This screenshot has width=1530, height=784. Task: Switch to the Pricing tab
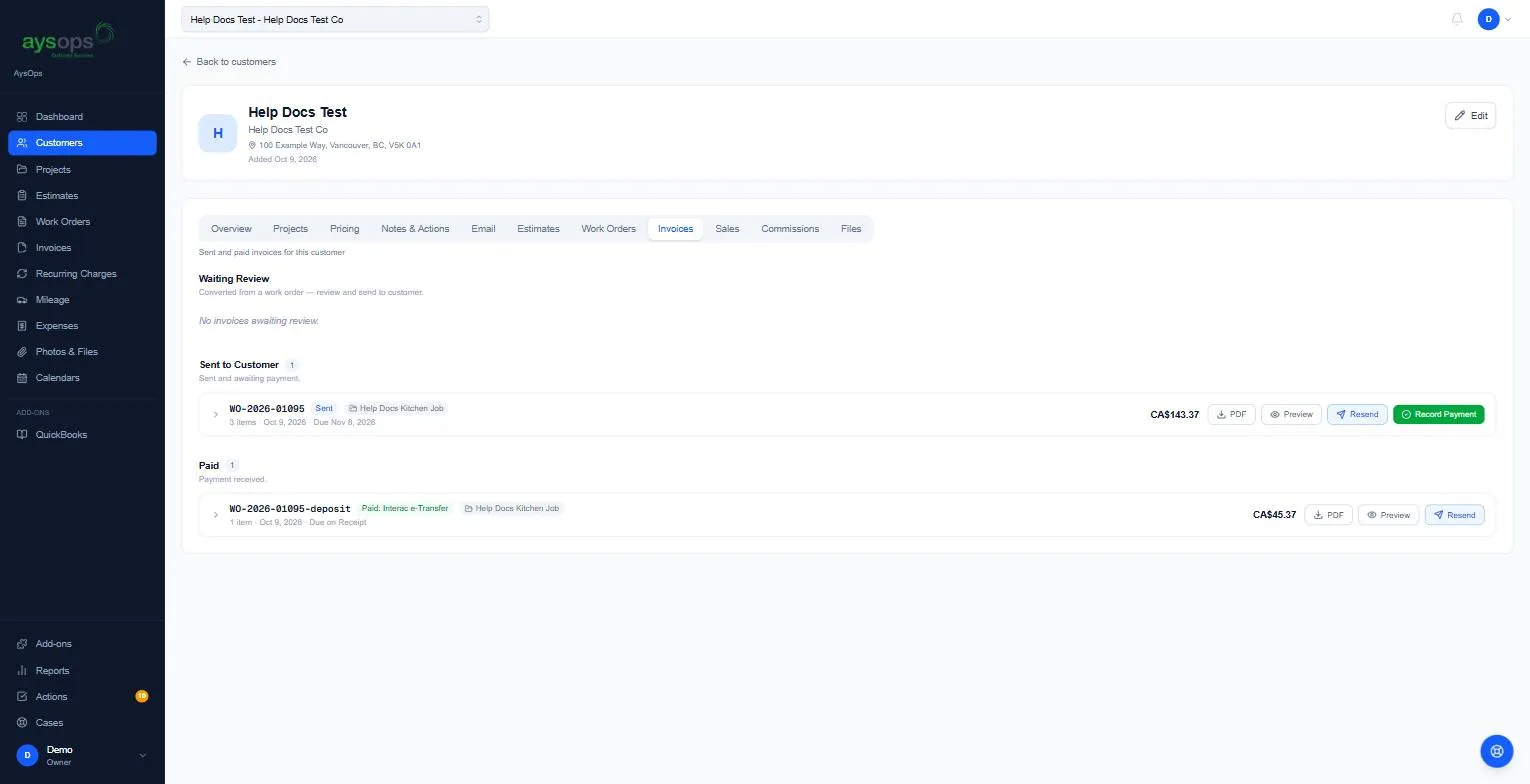tap(344, 229)
